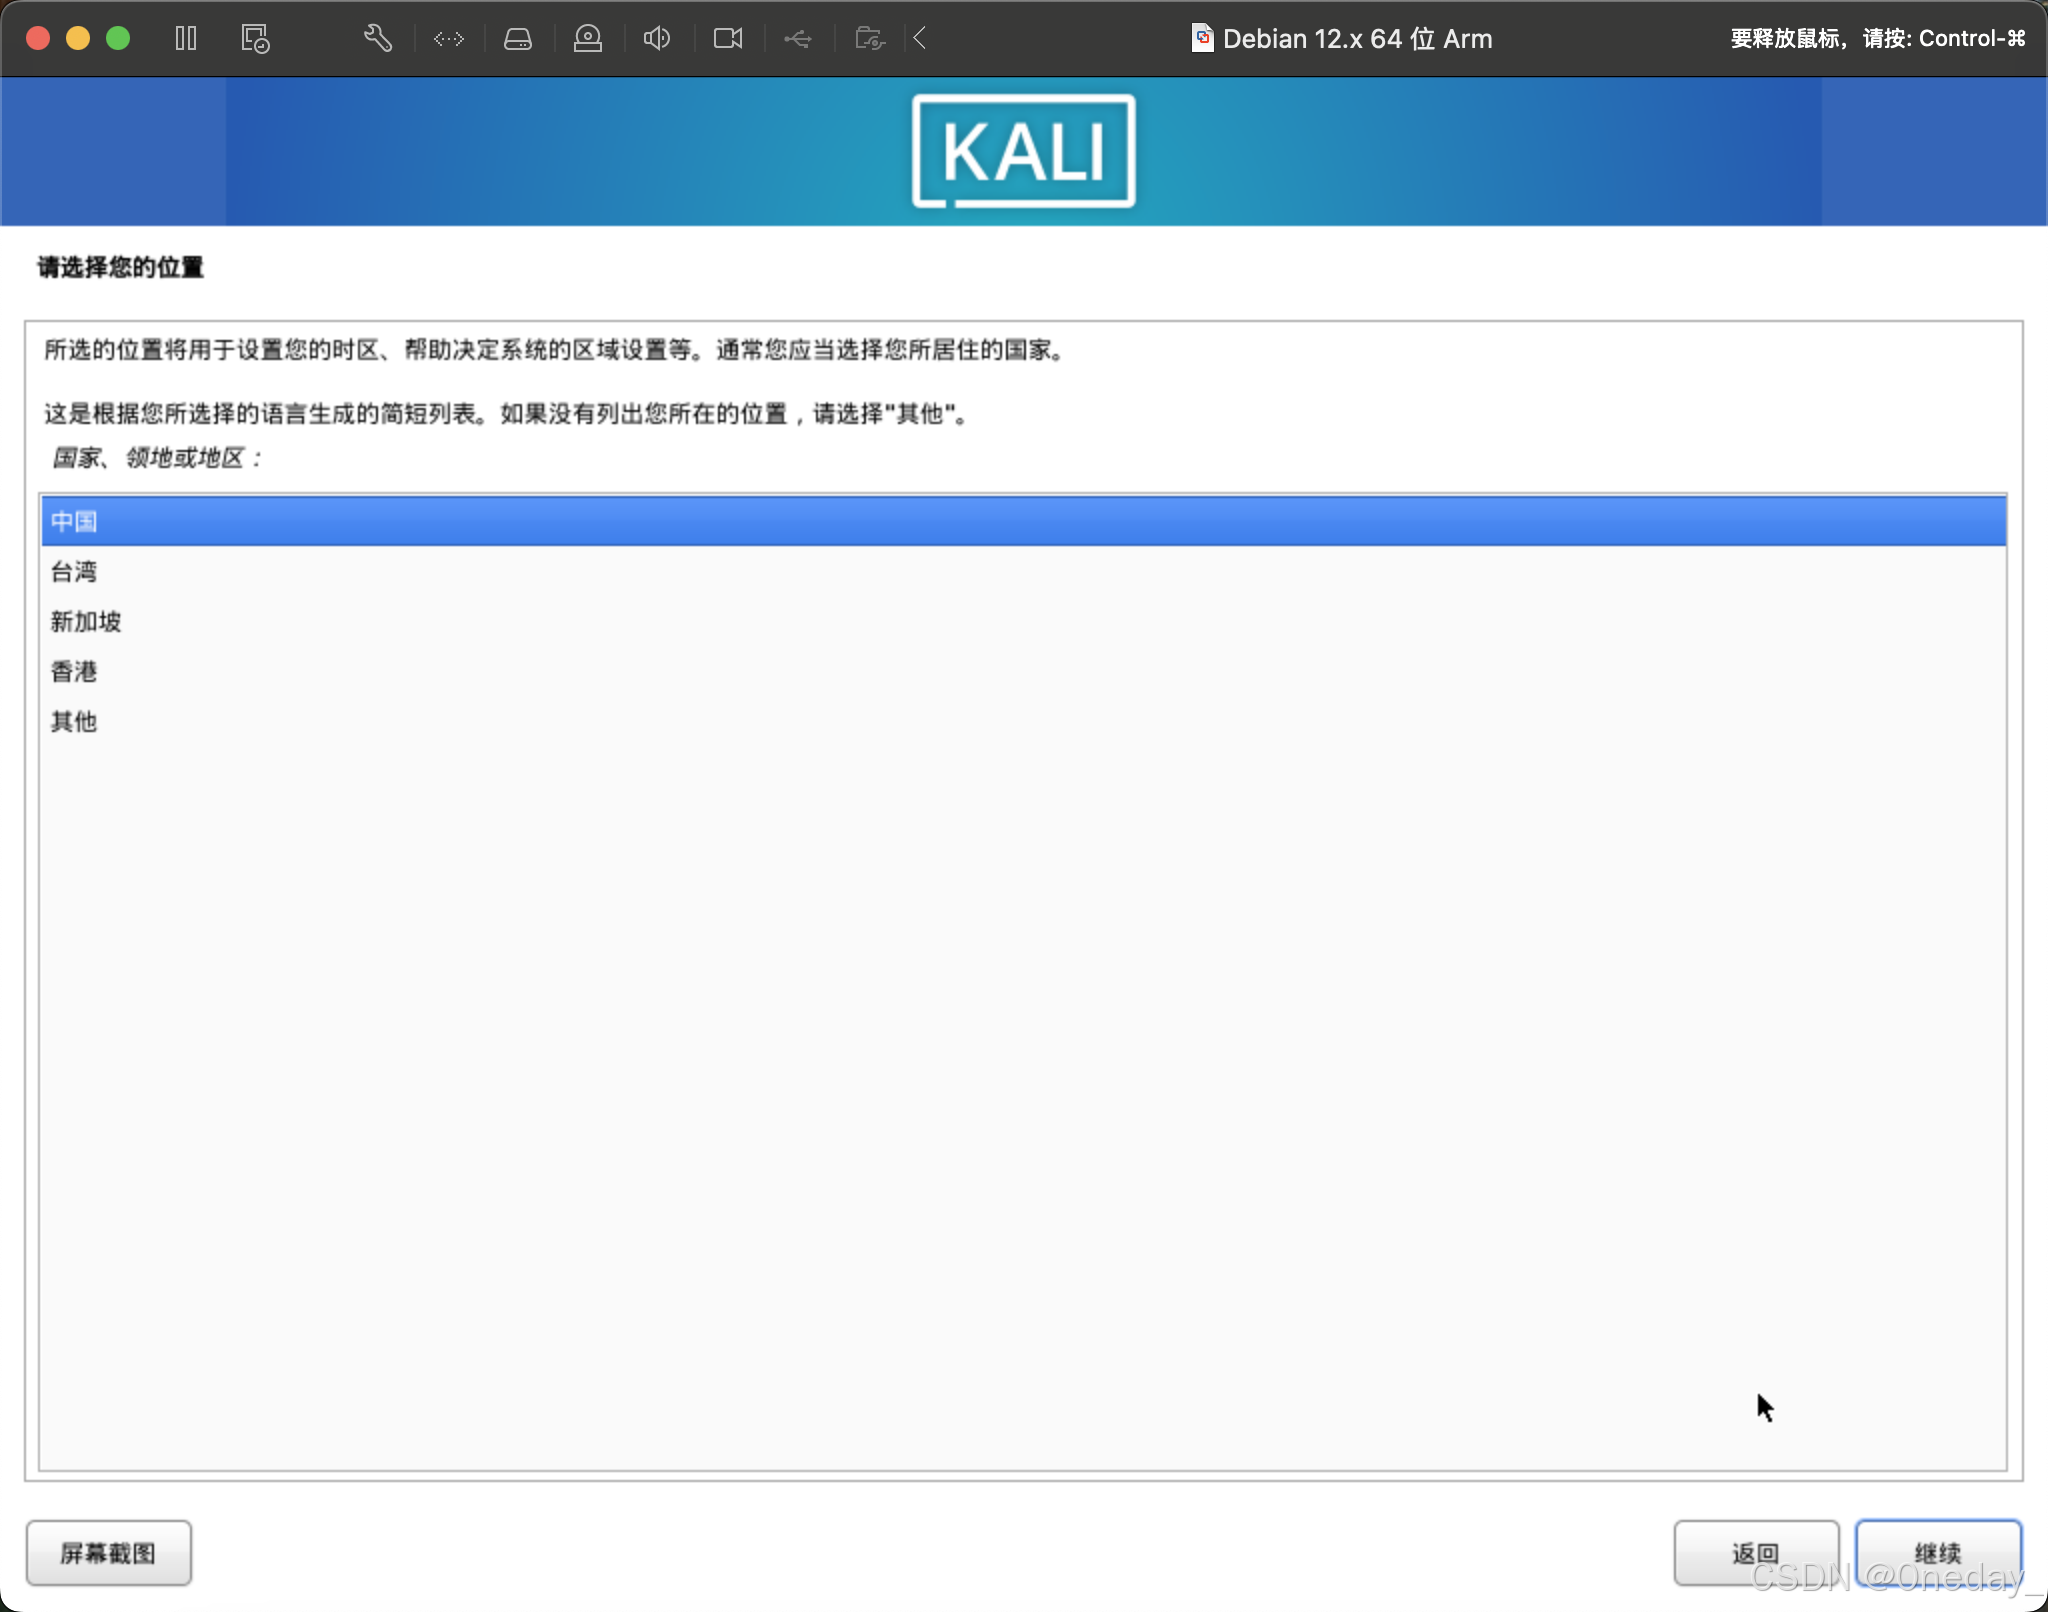Click the 返回 back button
The height and width of the screenshot is (1612, 2048).
[1756, 1552]
